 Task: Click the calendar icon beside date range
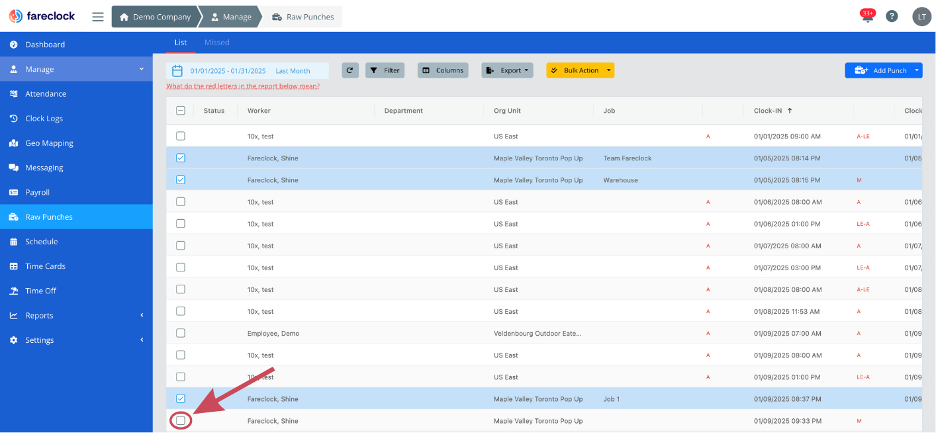[177, 70]
